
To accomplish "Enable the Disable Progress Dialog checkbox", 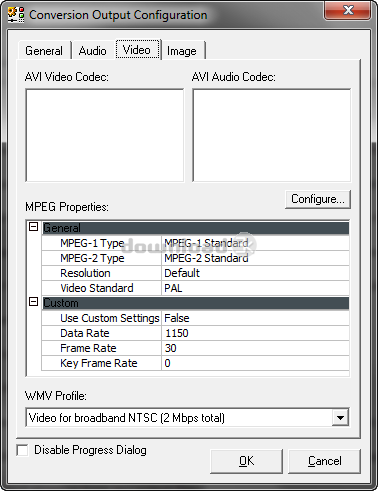I will [x=22, y=450].
